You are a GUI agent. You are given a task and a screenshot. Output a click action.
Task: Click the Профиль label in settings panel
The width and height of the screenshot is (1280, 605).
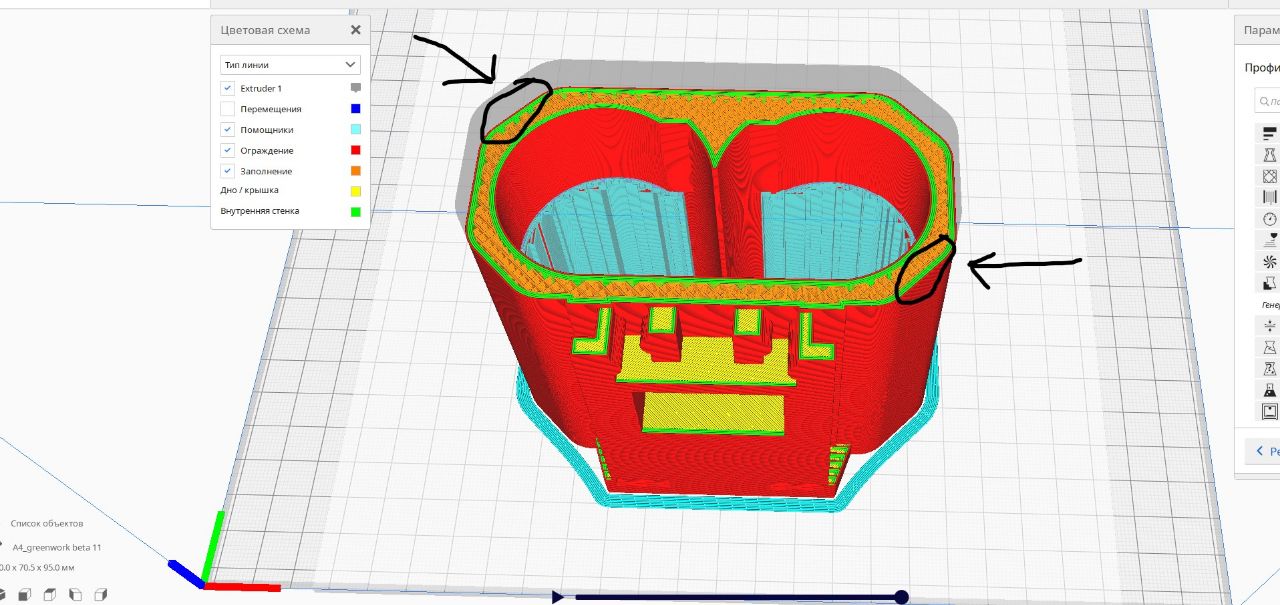1262,68
